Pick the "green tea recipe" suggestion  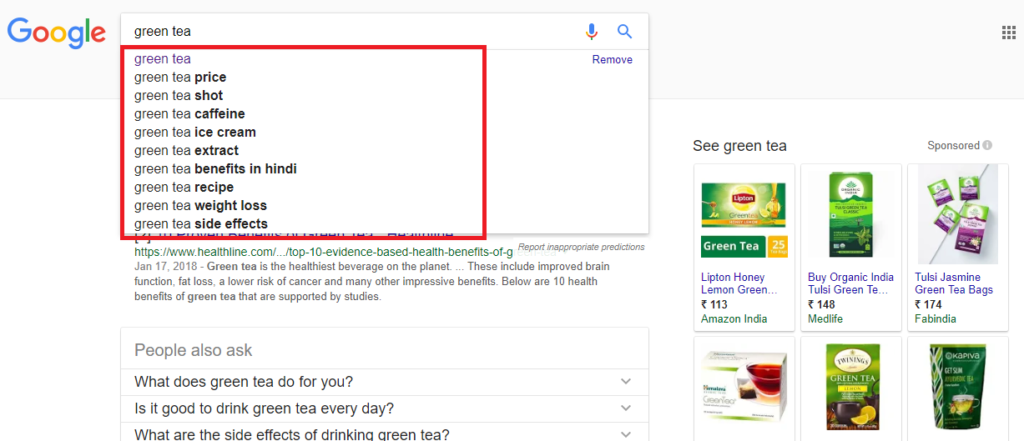tap(184, 188)
